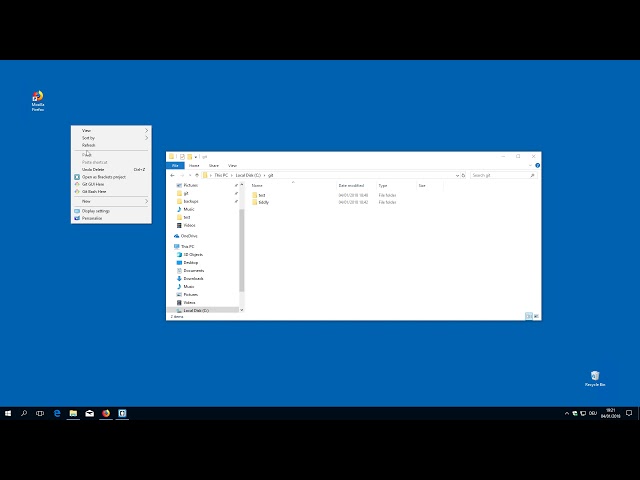This screenshot has height=480, width=640.
Task: Choose Git Bash Here in context menu
Action: 111,191
